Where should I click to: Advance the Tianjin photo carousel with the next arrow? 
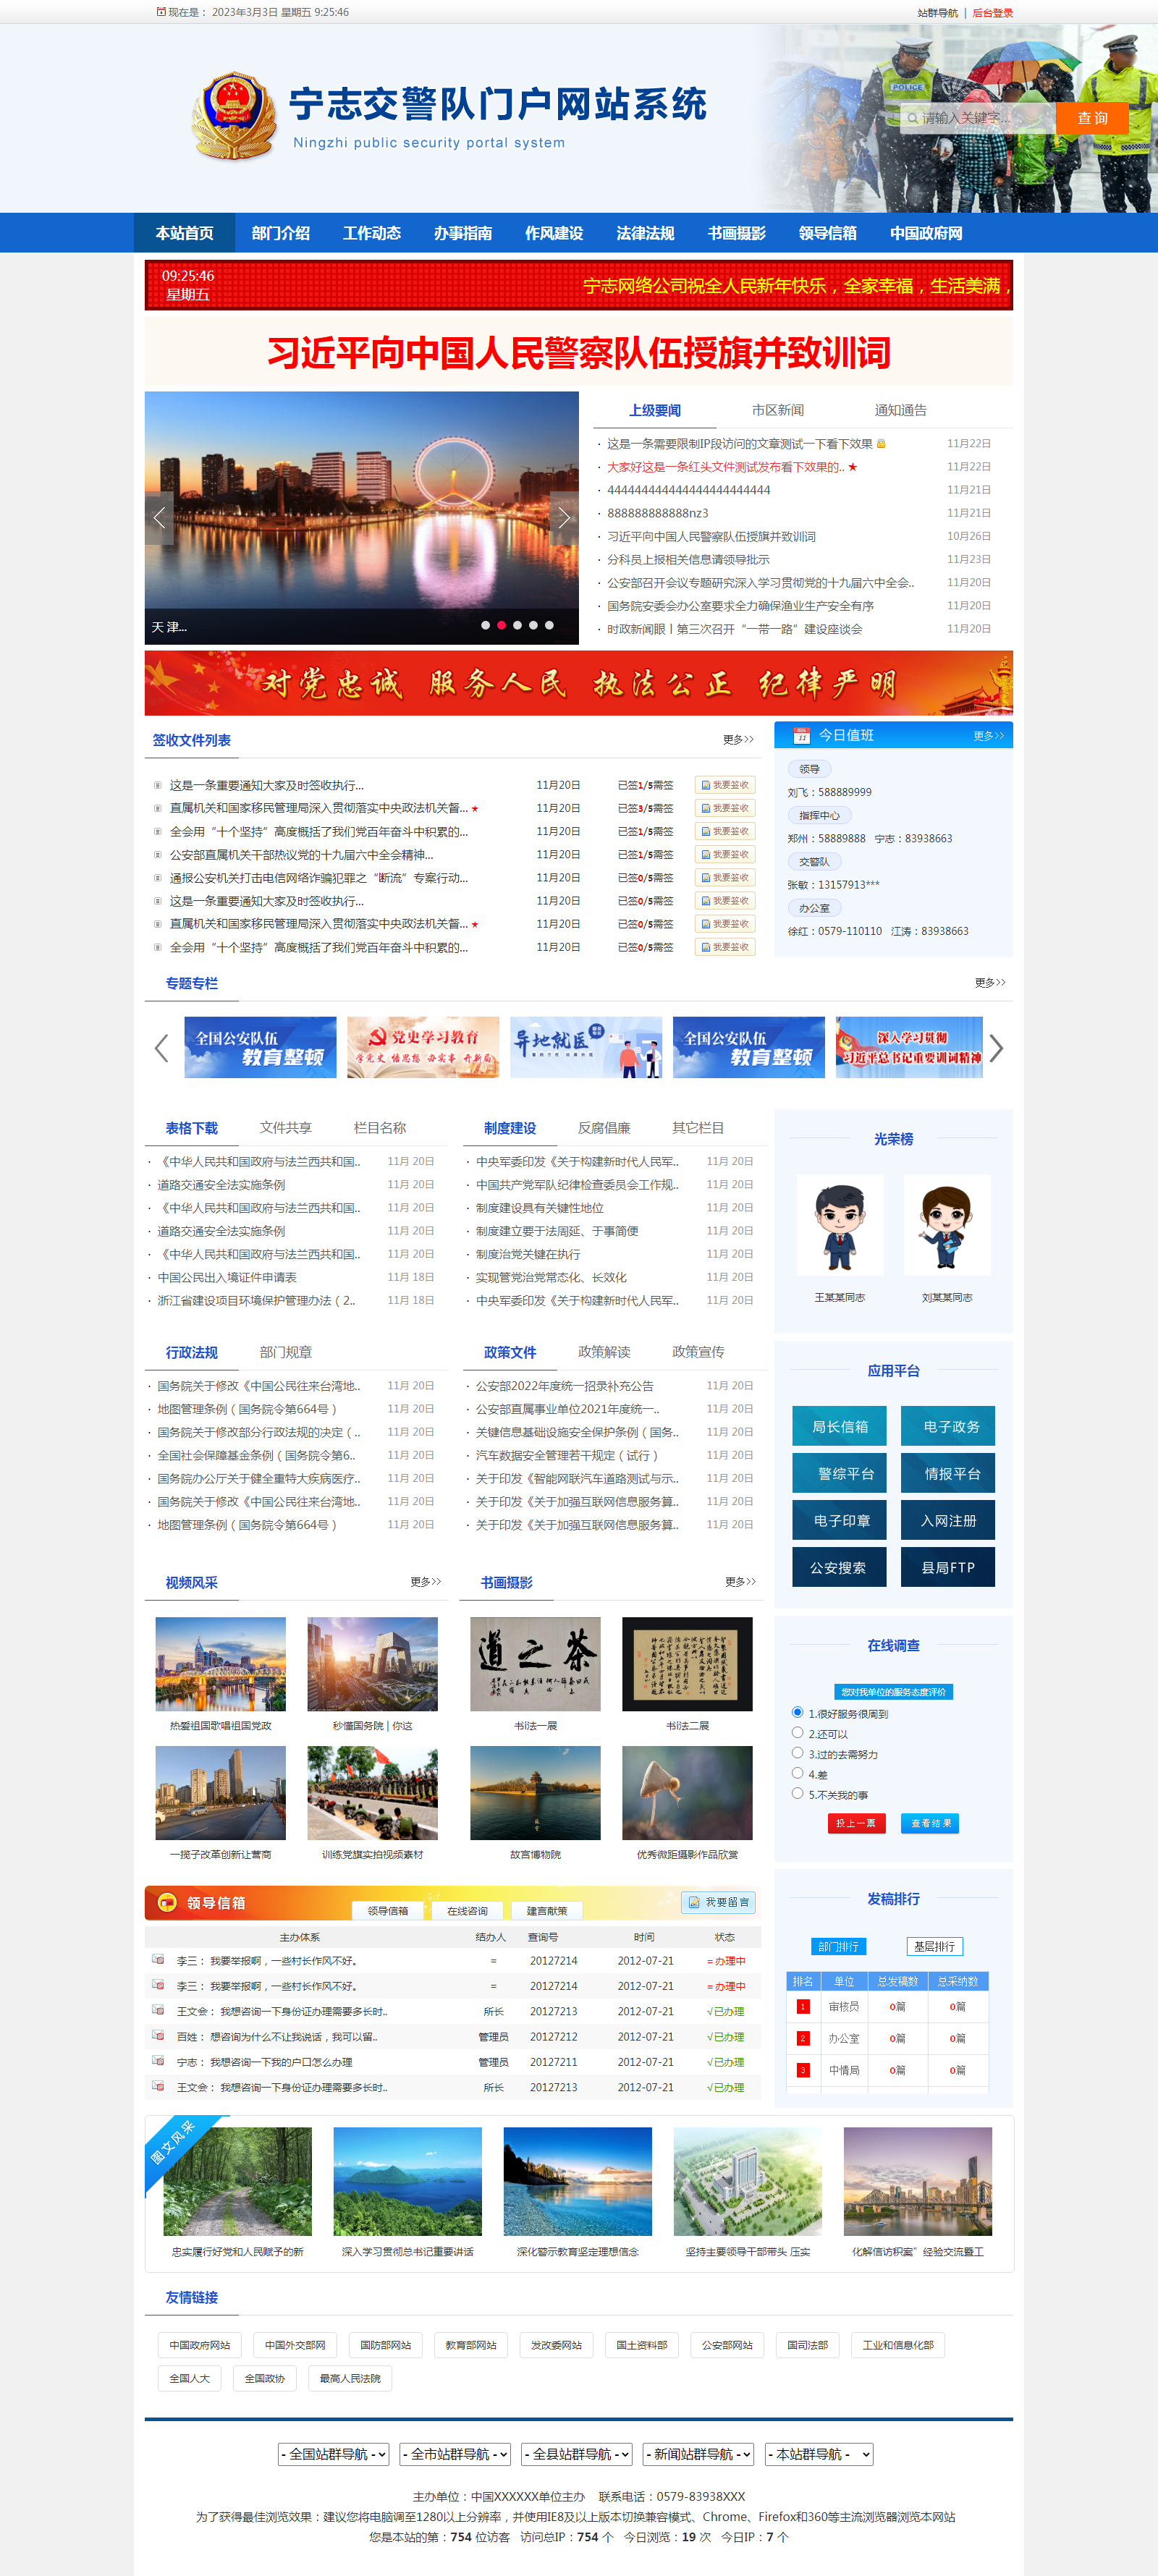[564, 518]
